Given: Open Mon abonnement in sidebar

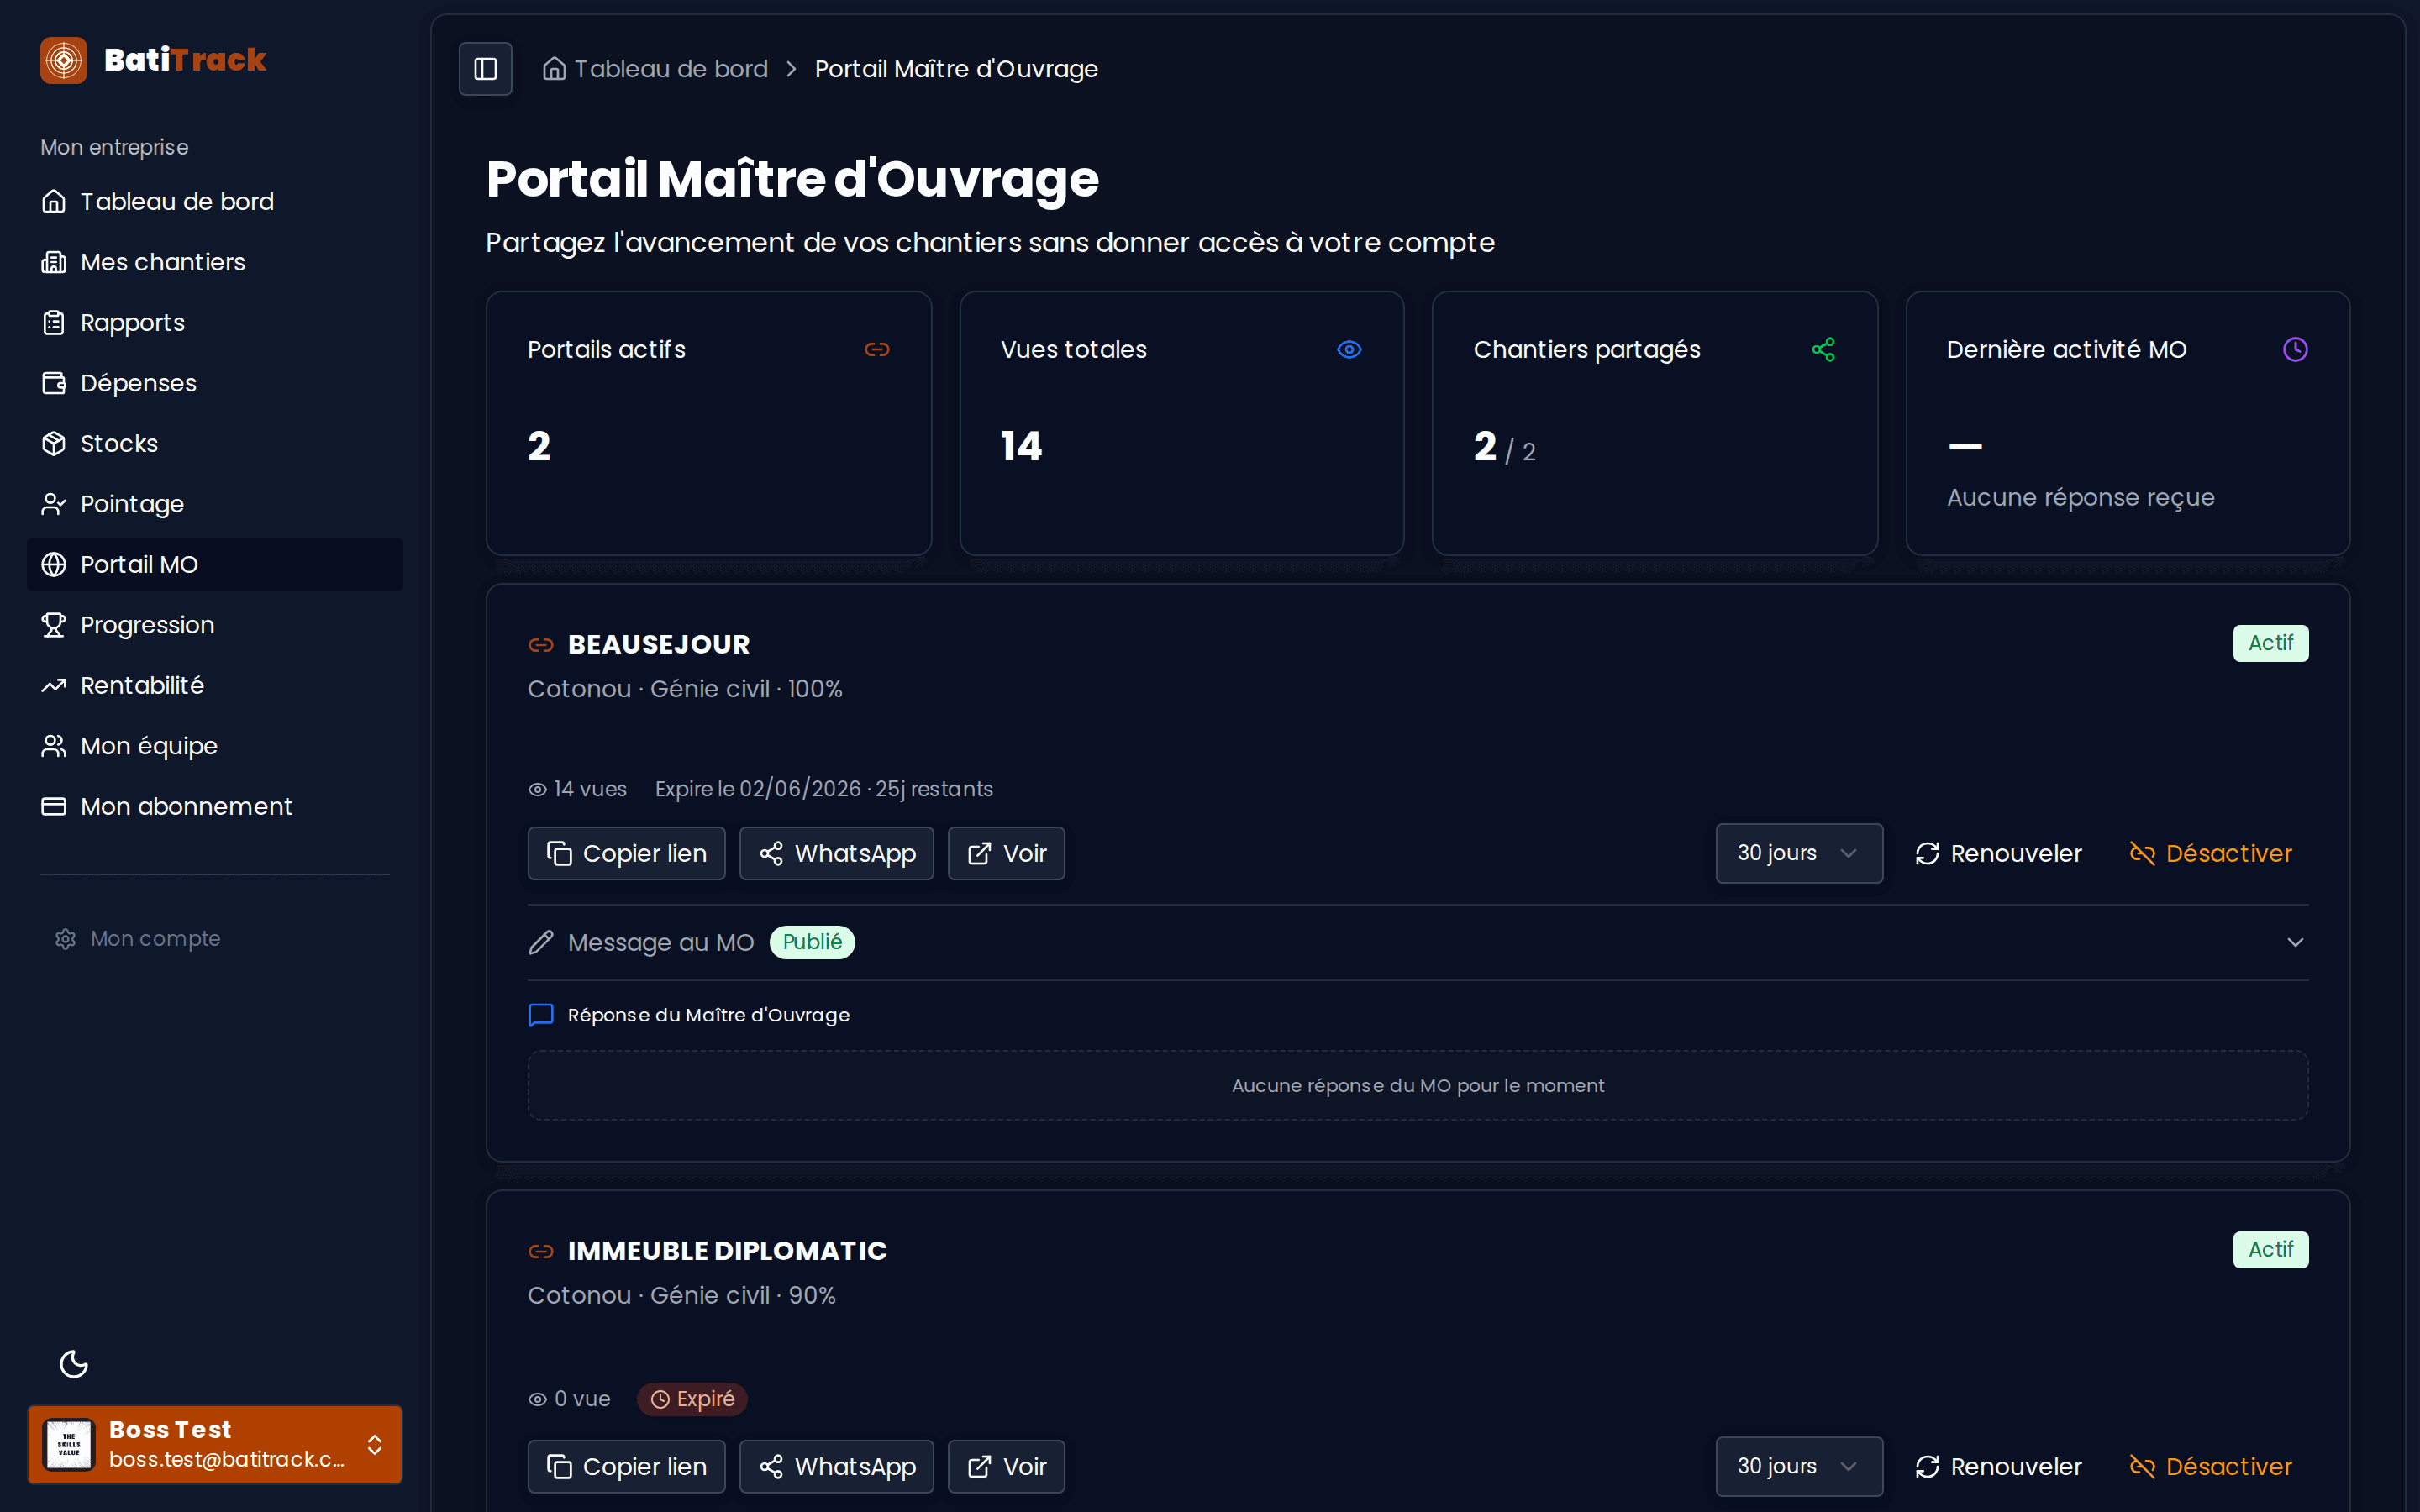Looking at the screenshot, I should (x=215, y=806).
